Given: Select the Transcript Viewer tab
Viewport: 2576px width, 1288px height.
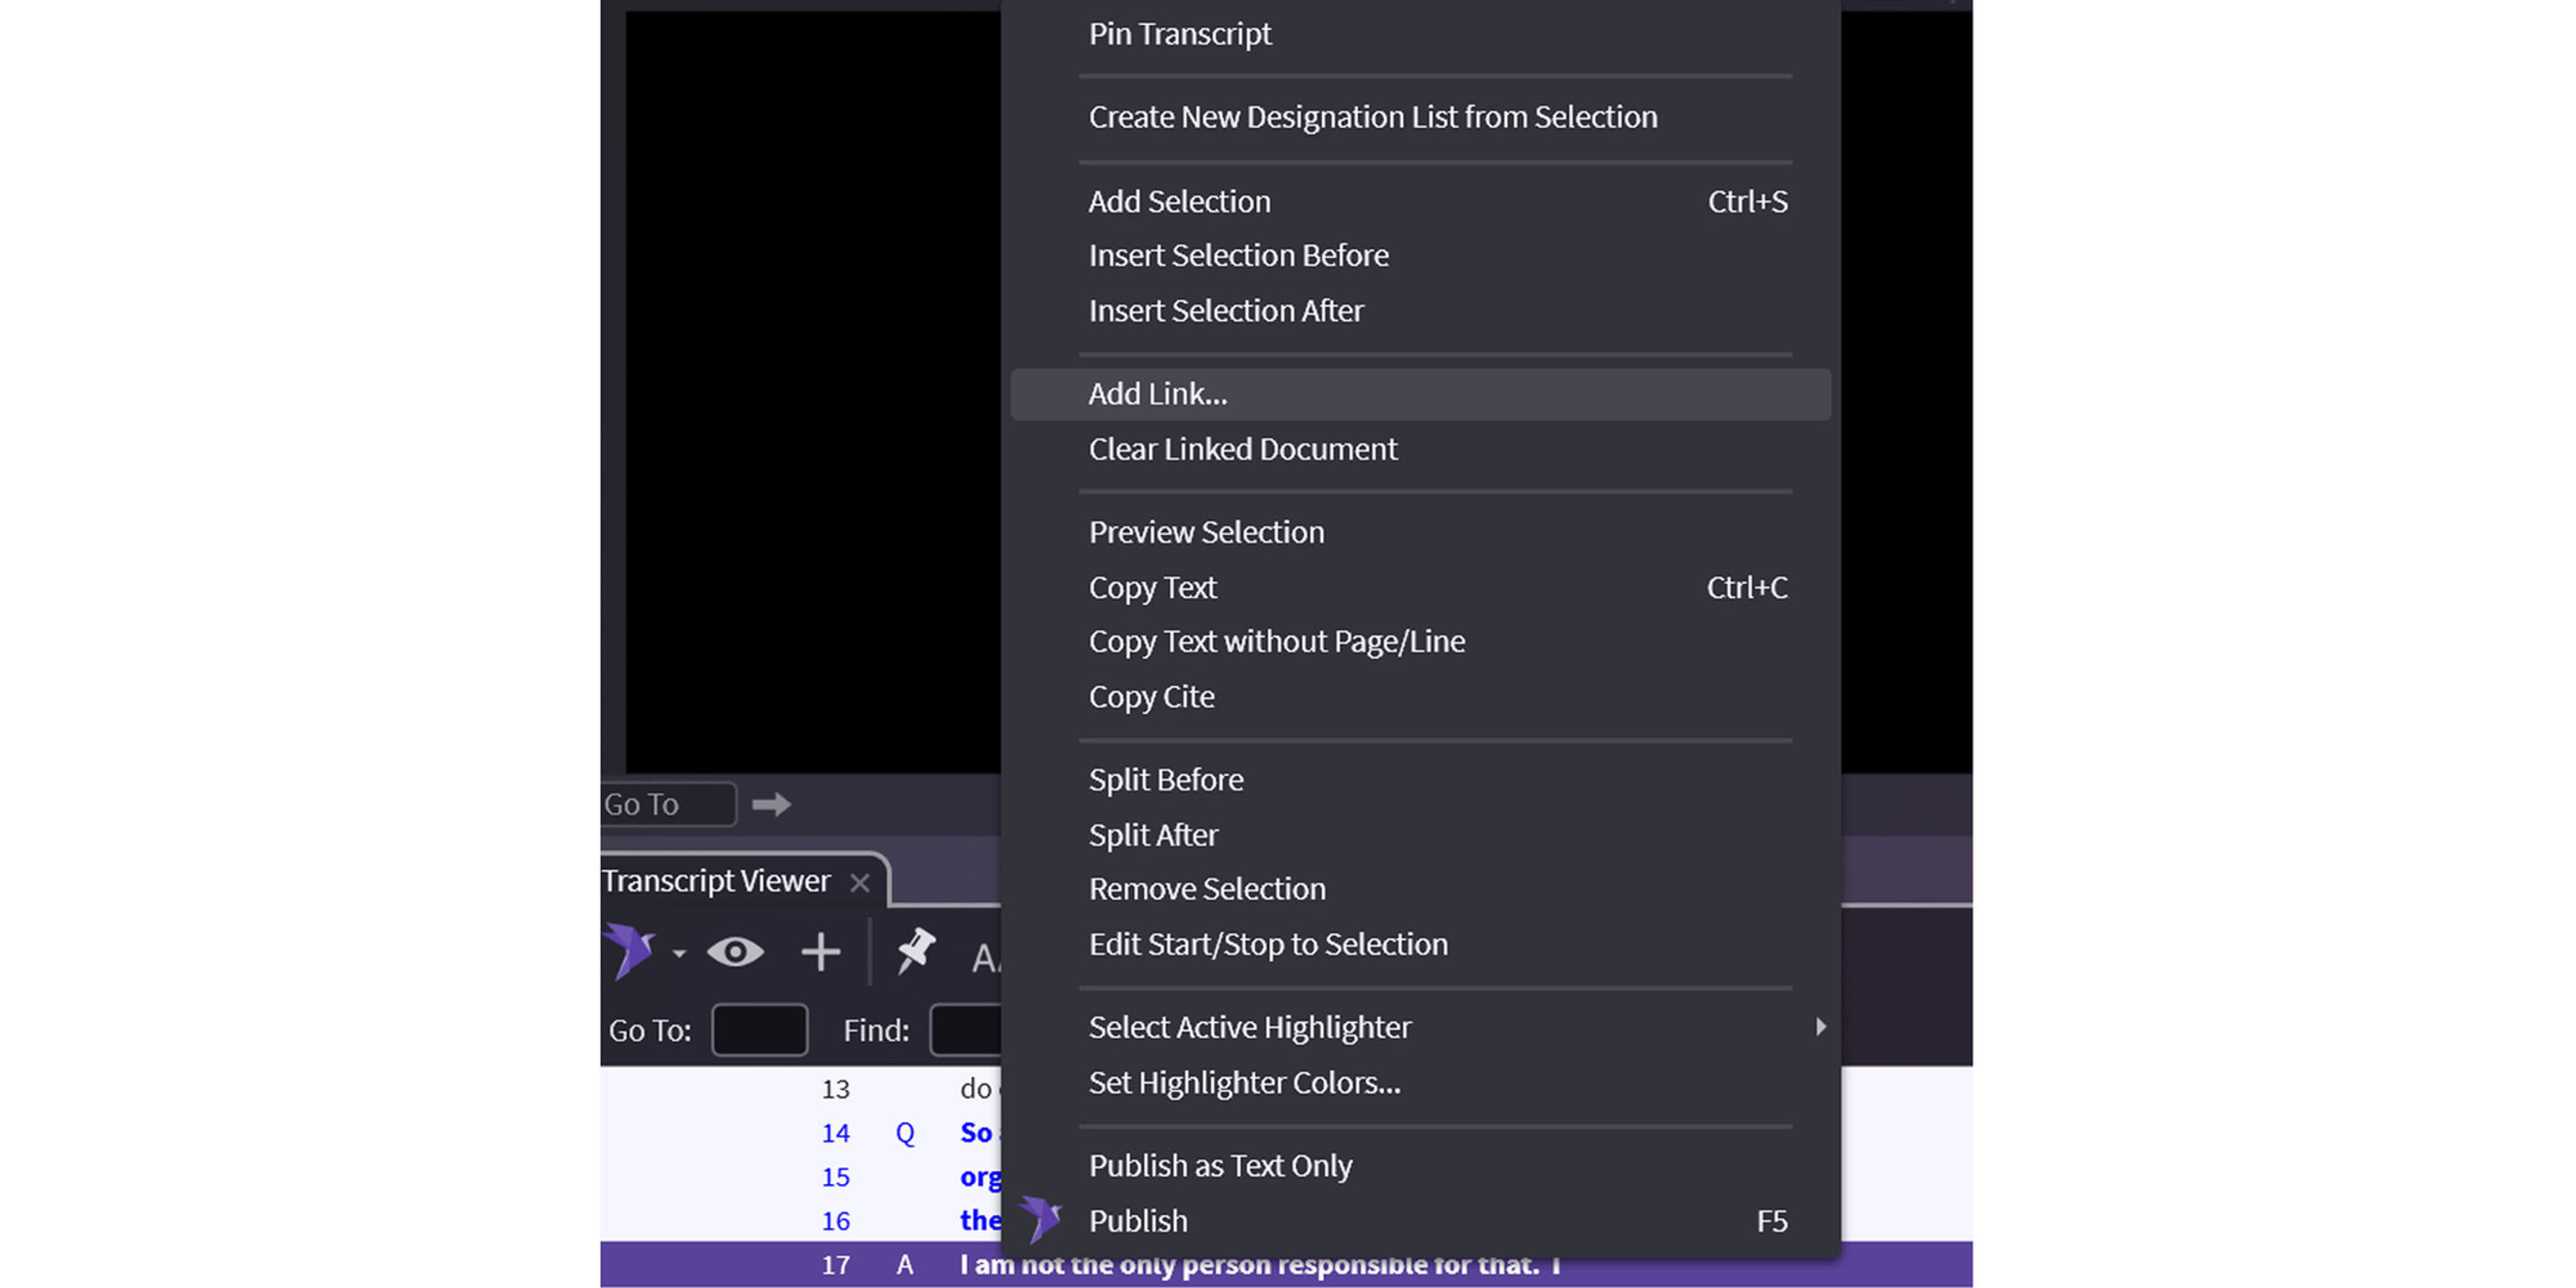Looking at the screenshot, I should point(716,881).
